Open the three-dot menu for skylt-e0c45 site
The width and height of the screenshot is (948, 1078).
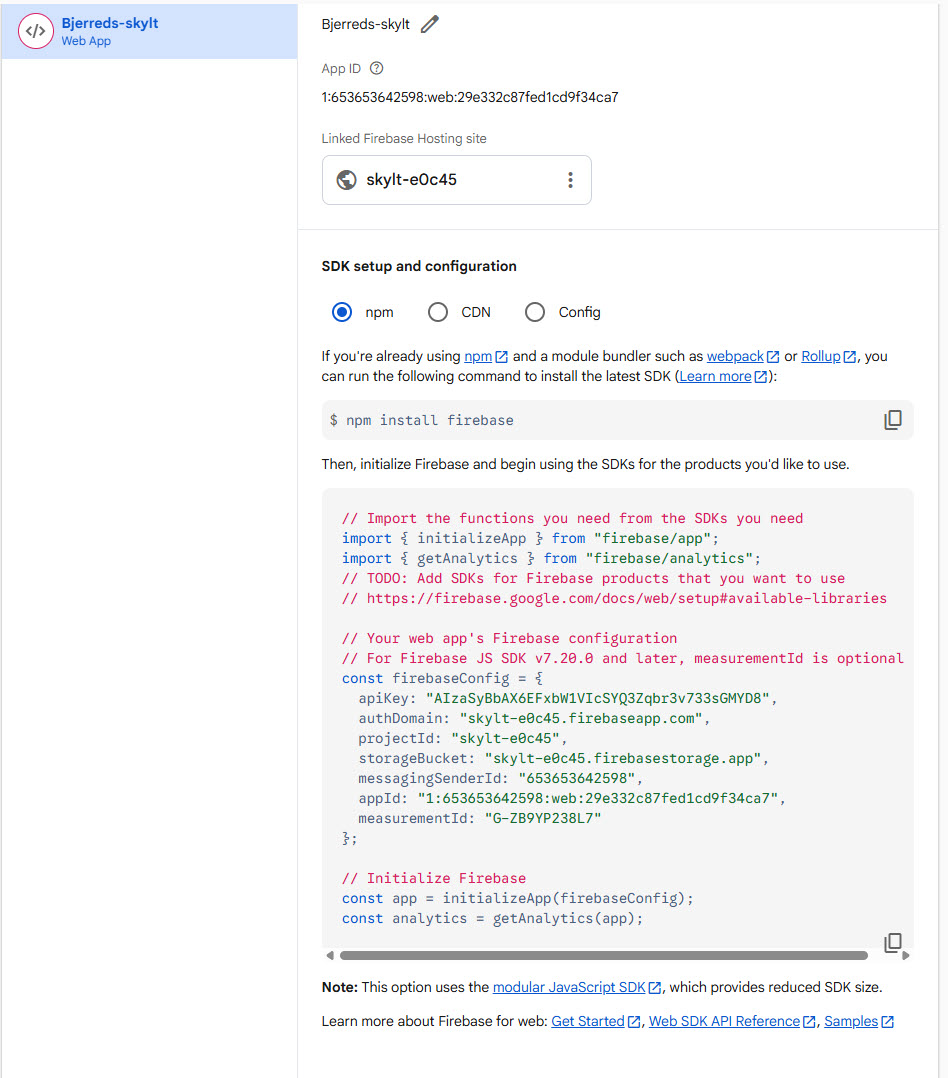570,180
